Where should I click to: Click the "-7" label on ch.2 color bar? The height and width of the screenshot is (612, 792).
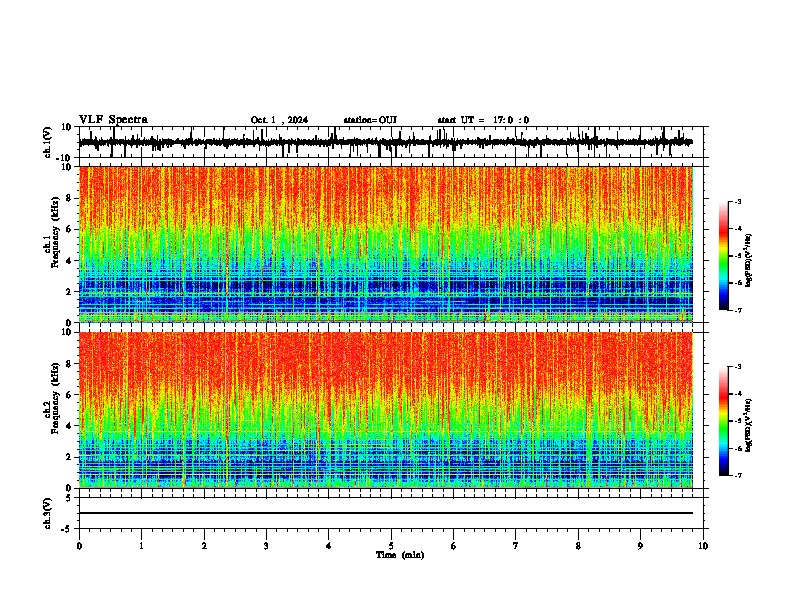point(738,475)
